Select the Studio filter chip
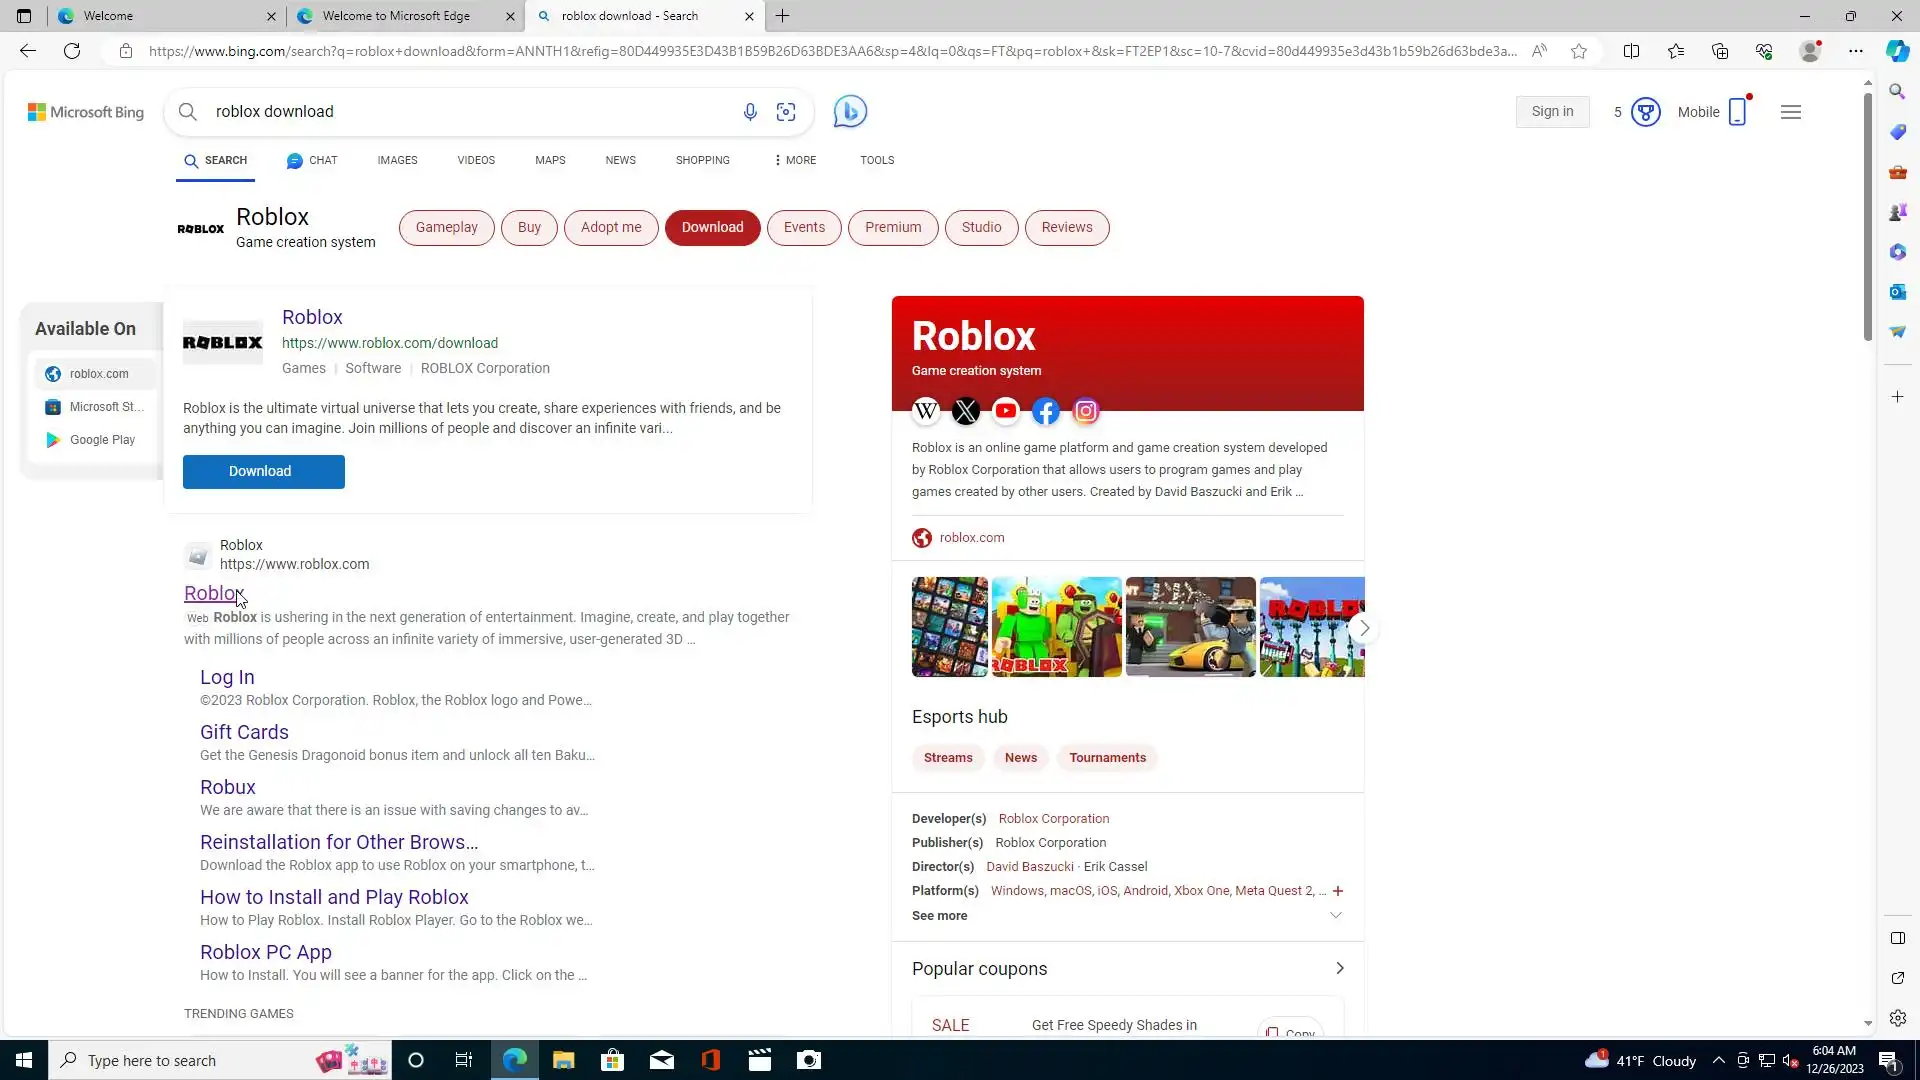The height and width of the screenshot is (1080, 1920). [x=981, y=227]
